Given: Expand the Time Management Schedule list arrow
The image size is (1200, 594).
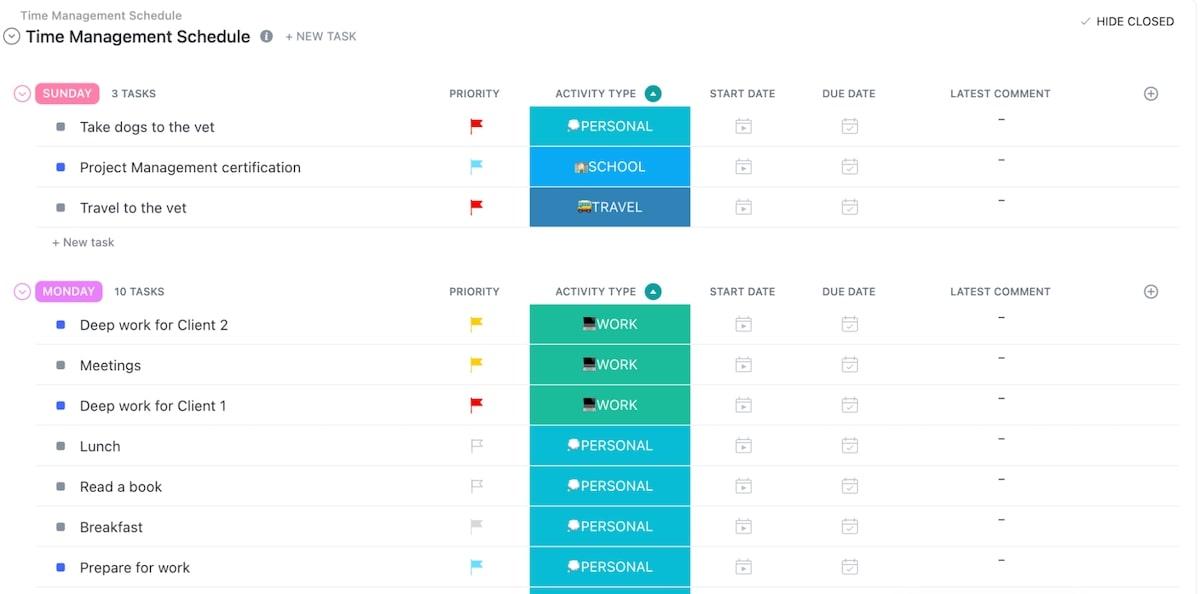Looking at the screenshot, I should click(12, 36).
